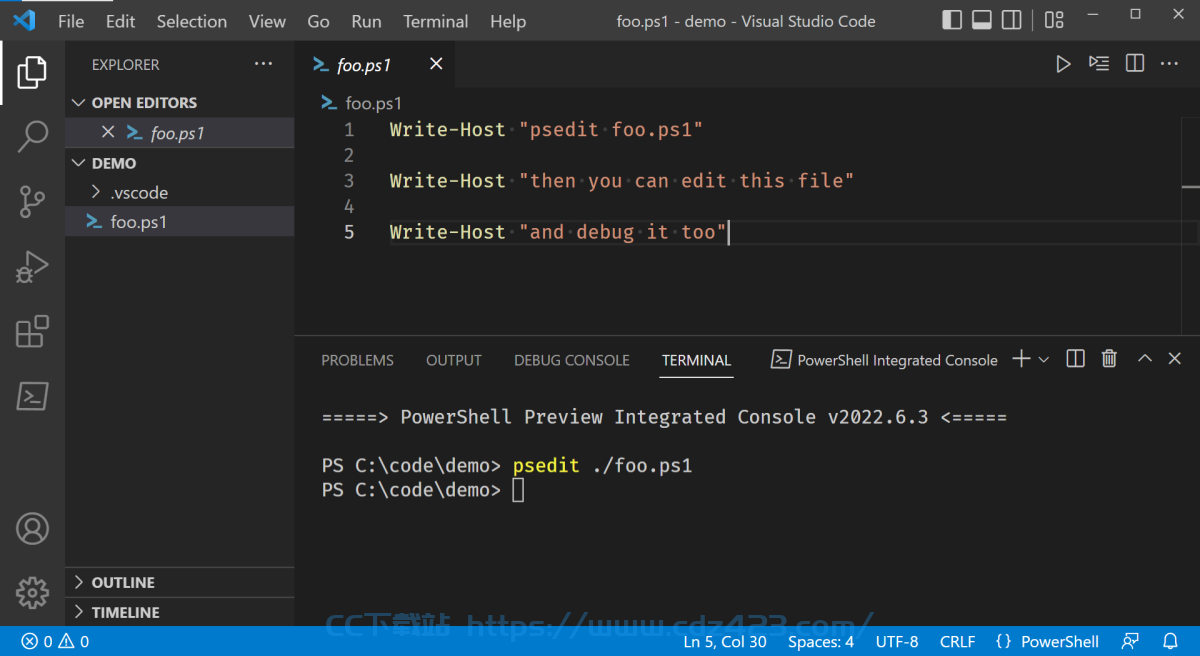Open the Edit menu
Screen dimensions: 1200x656
[x=120, y=21]
